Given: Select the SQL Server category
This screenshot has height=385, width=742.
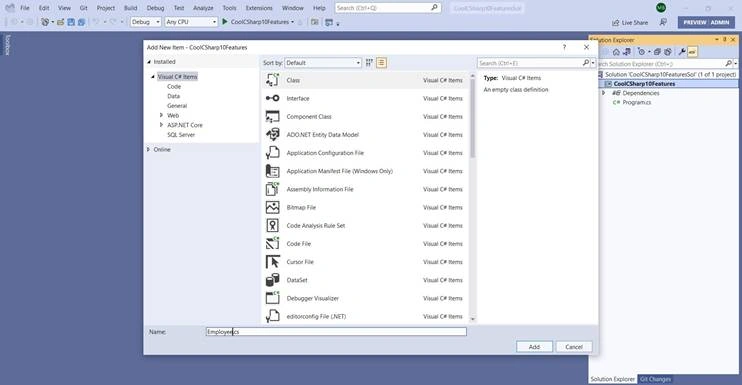Looking at the screenshot, I should click(x=181, y=135).
